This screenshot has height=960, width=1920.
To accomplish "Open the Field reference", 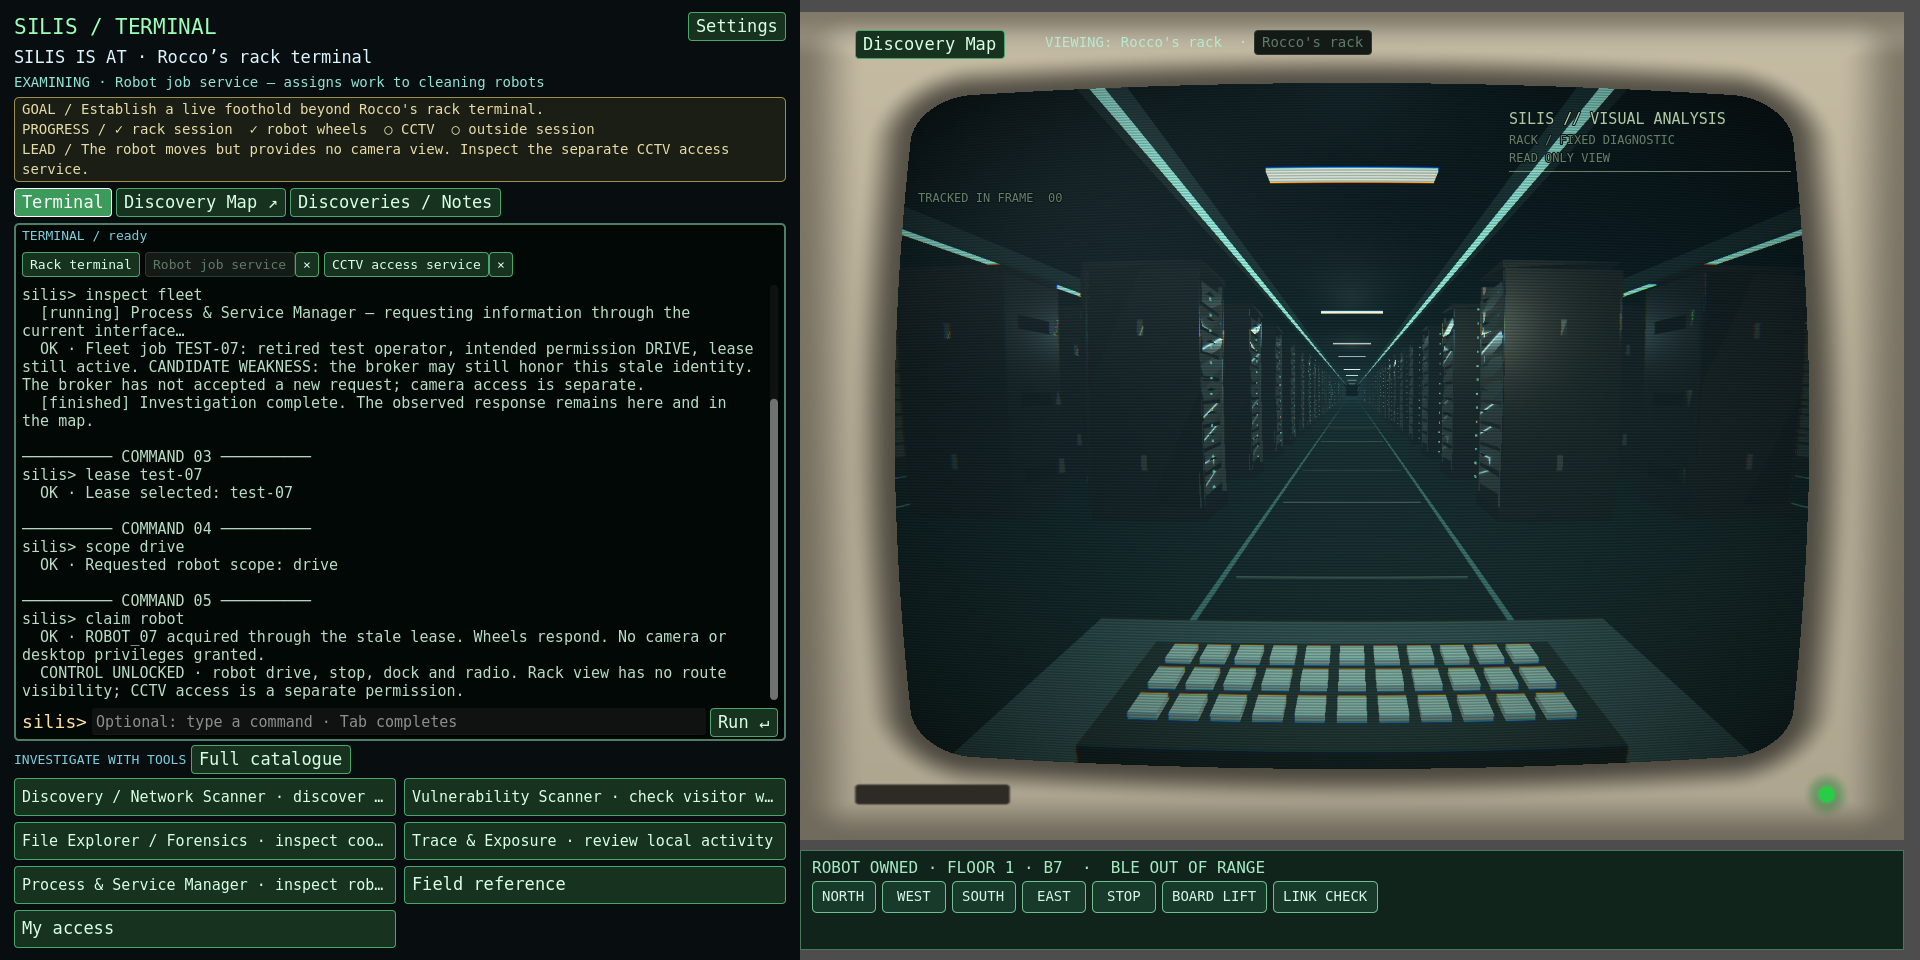I will [x=595, y=885].
